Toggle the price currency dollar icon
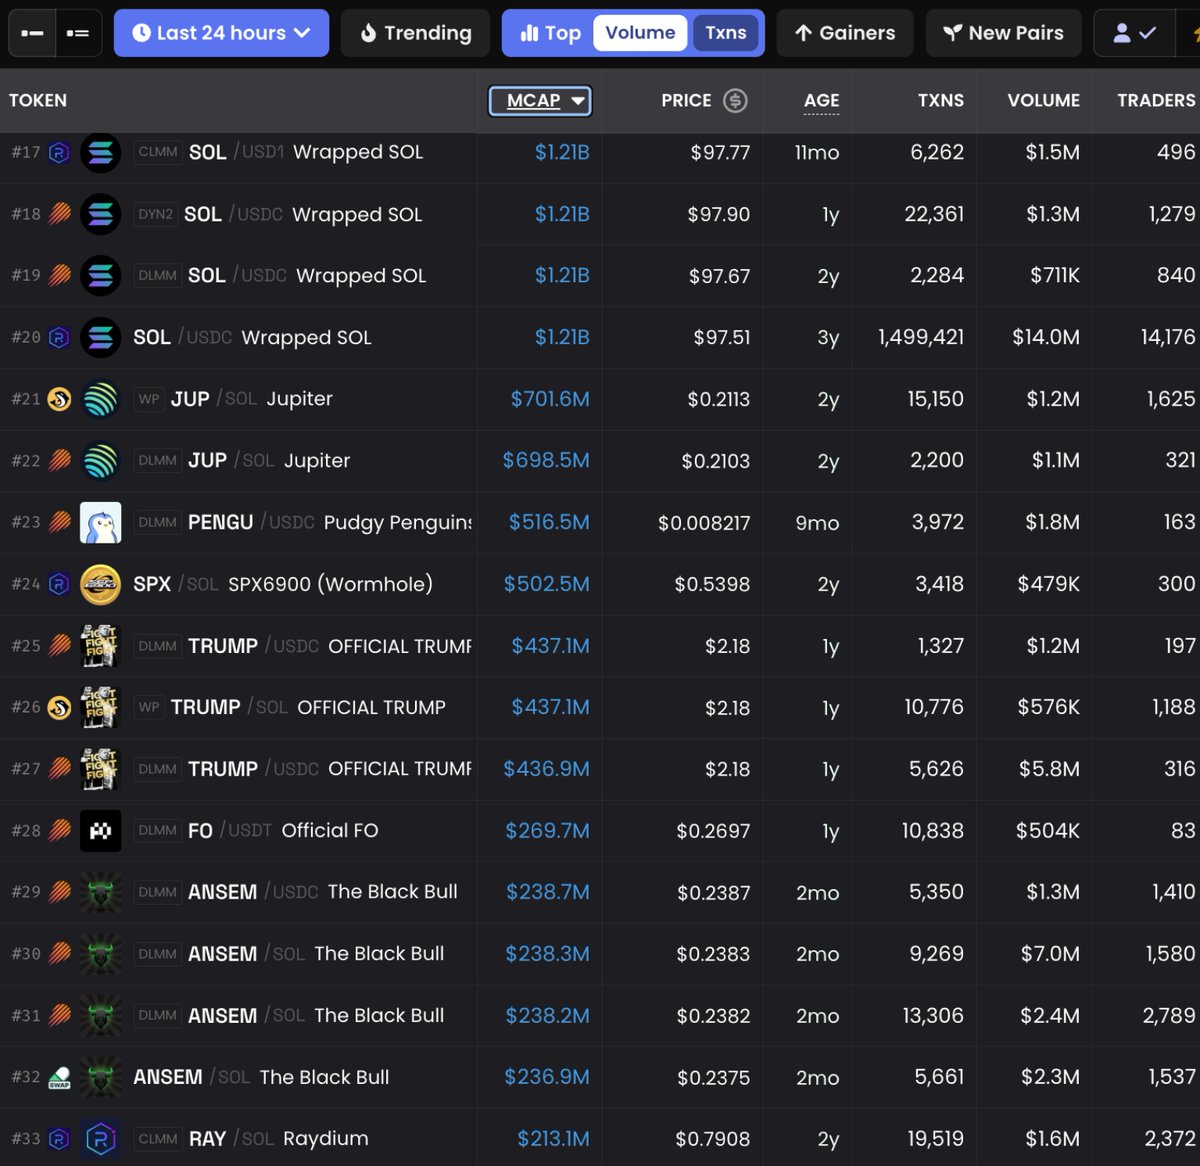1200x1166 pixels. pos(735,100)
